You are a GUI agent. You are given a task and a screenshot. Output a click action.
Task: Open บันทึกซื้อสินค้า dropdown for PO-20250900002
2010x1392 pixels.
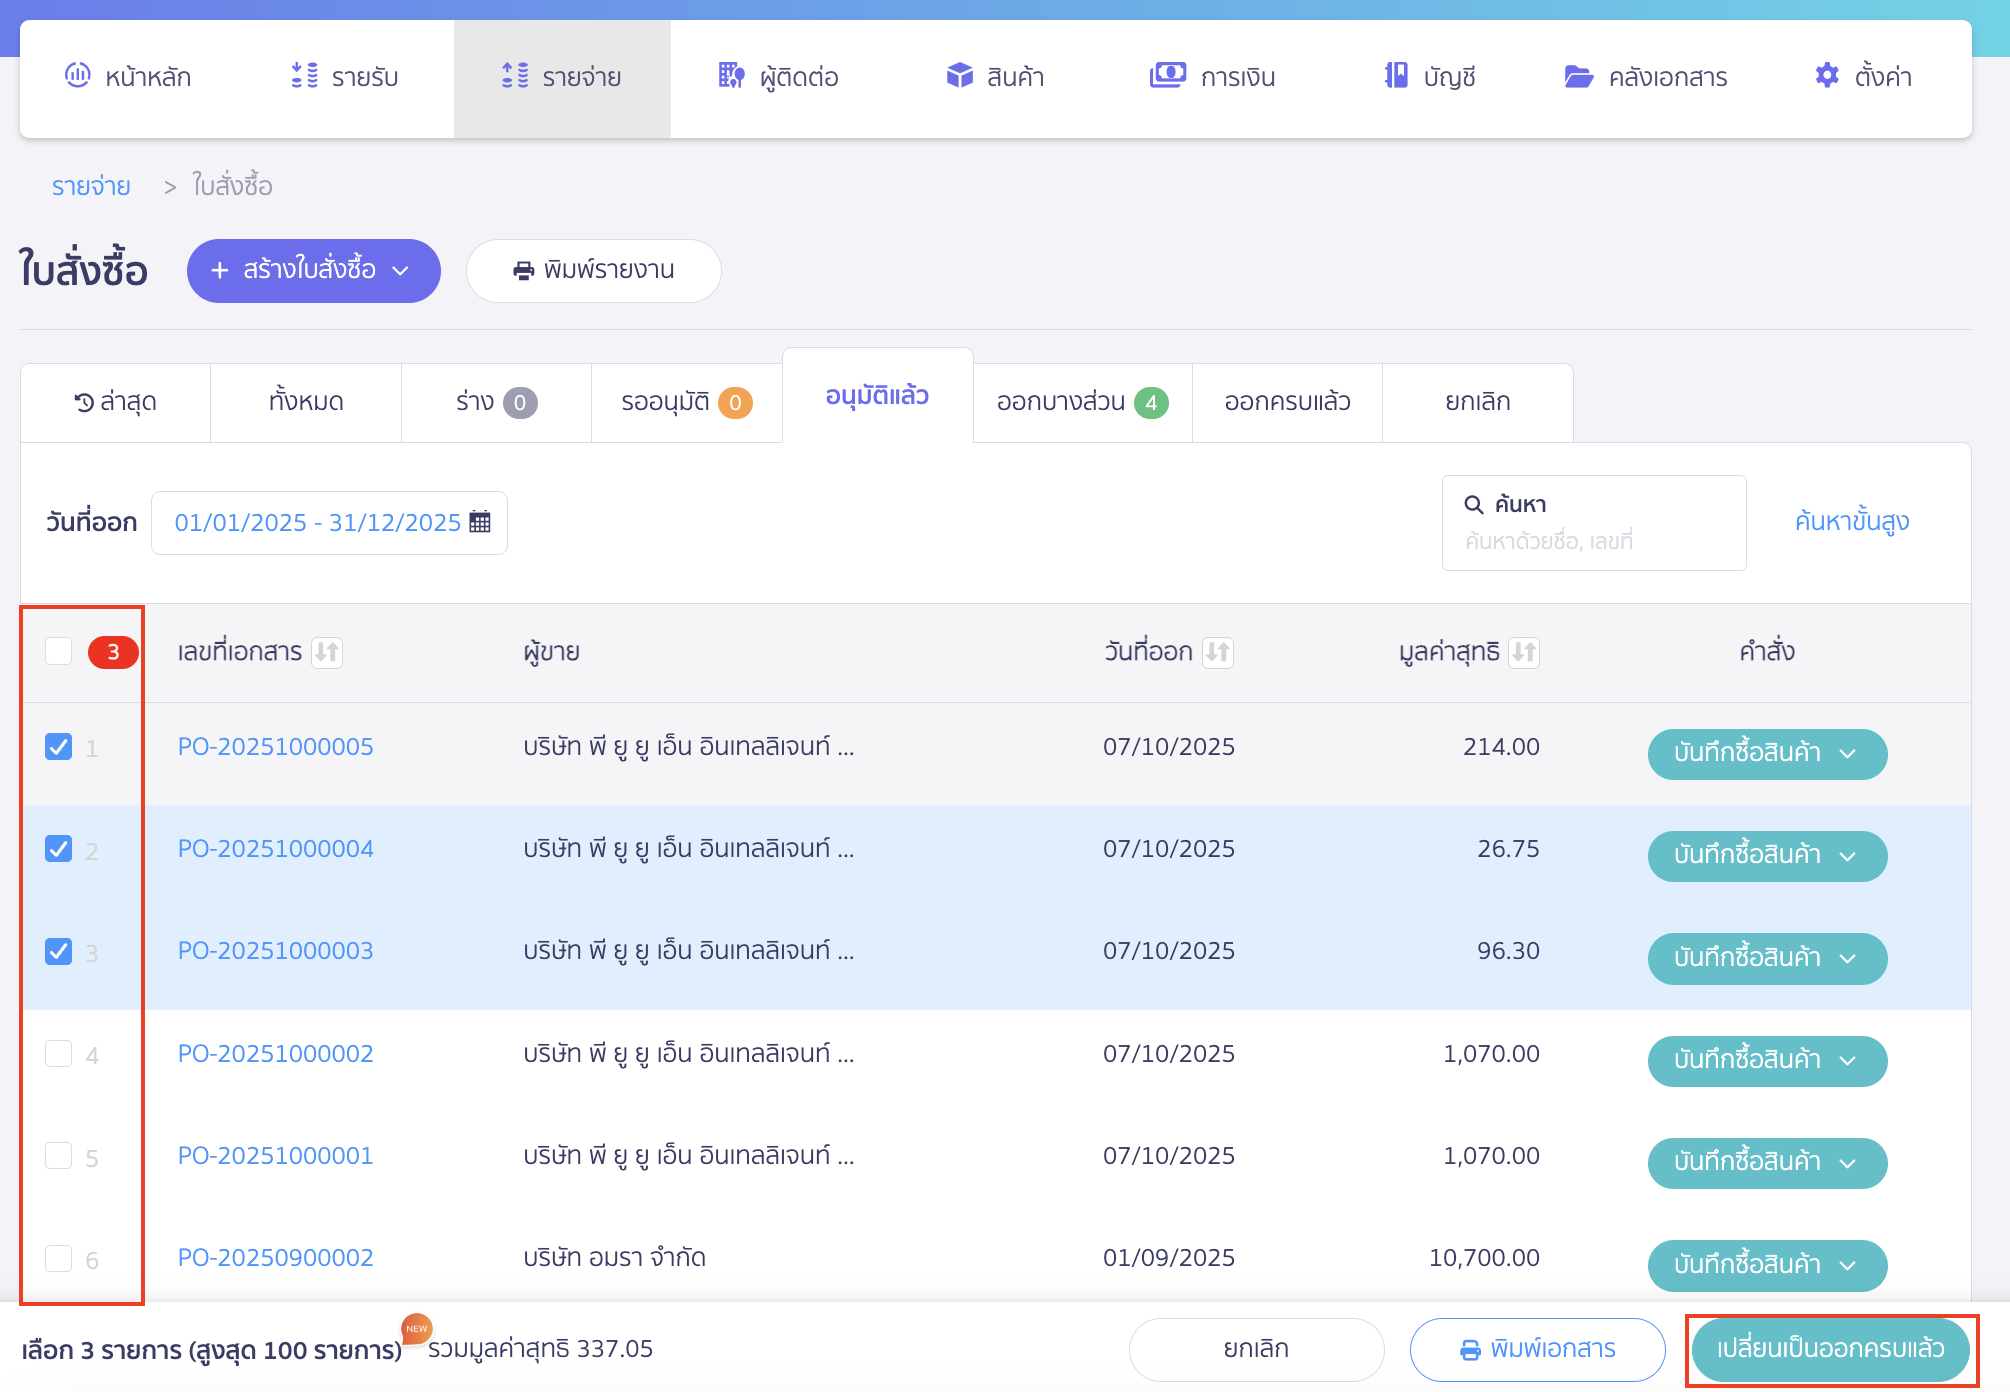(x=1766, y=1265)
